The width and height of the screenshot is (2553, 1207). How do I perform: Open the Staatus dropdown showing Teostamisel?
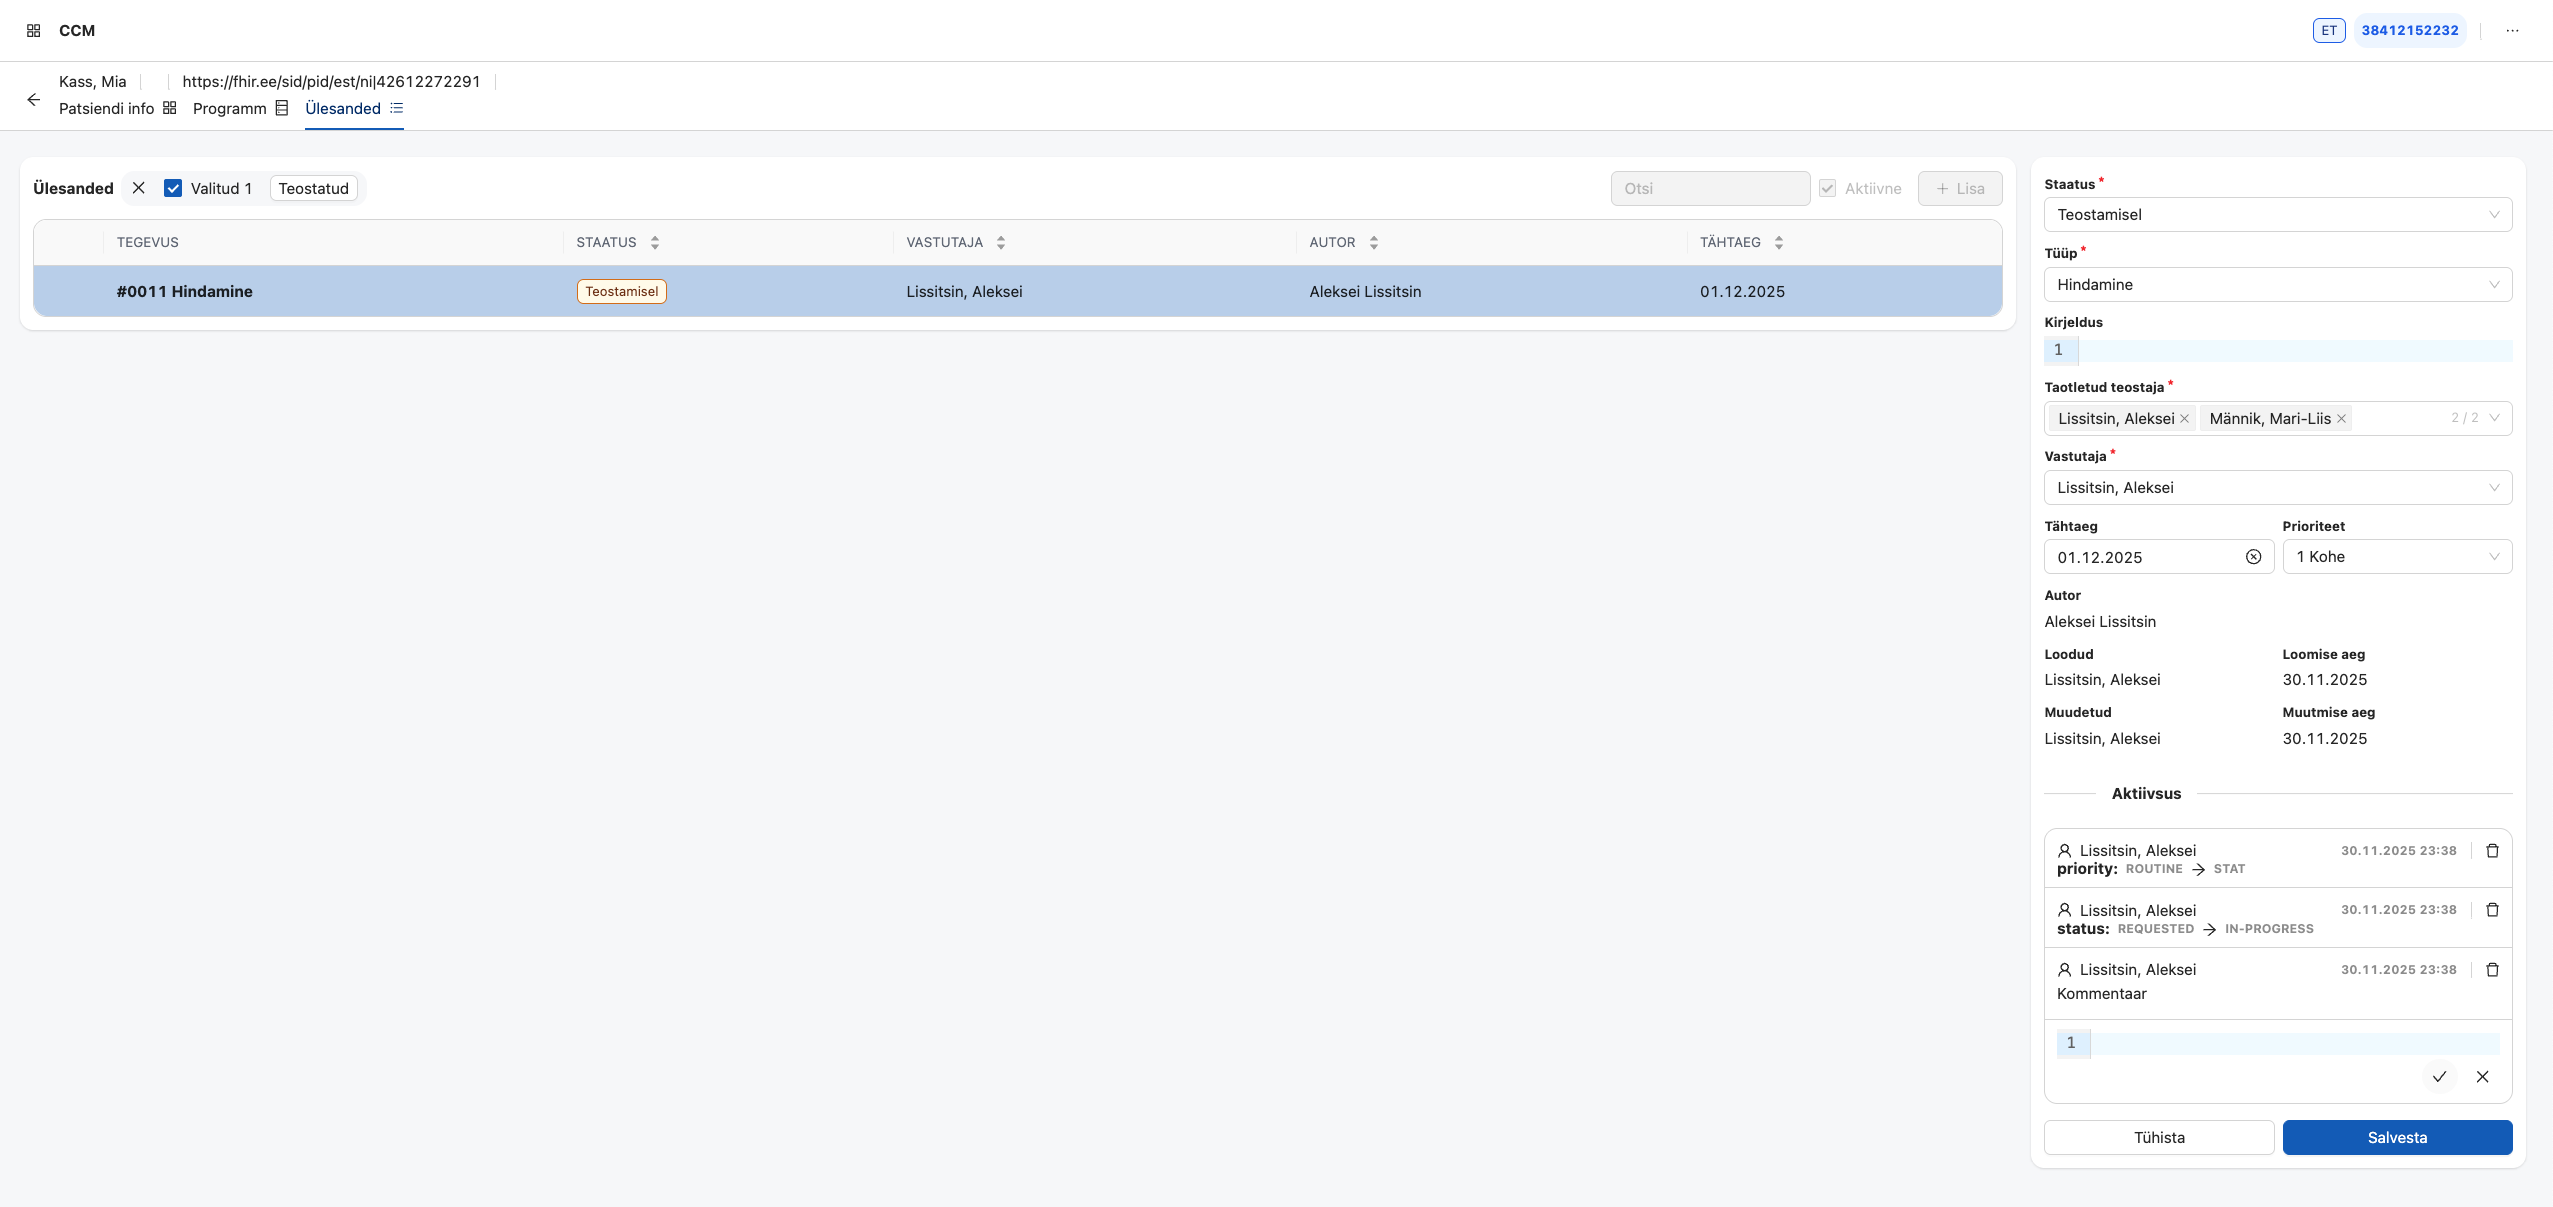tap(2277, 214)
